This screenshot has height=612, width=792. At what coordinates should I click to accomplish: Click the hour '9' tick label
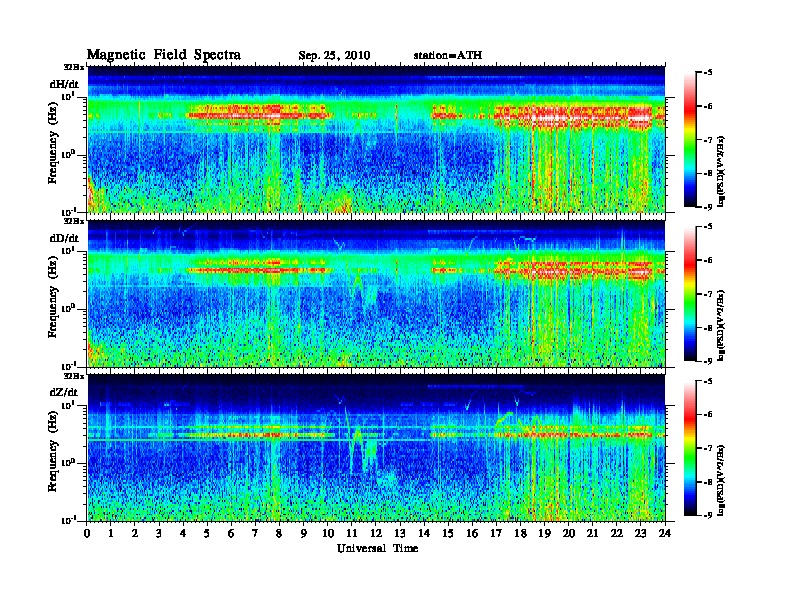pyautogui.click(x=304, y=533)
